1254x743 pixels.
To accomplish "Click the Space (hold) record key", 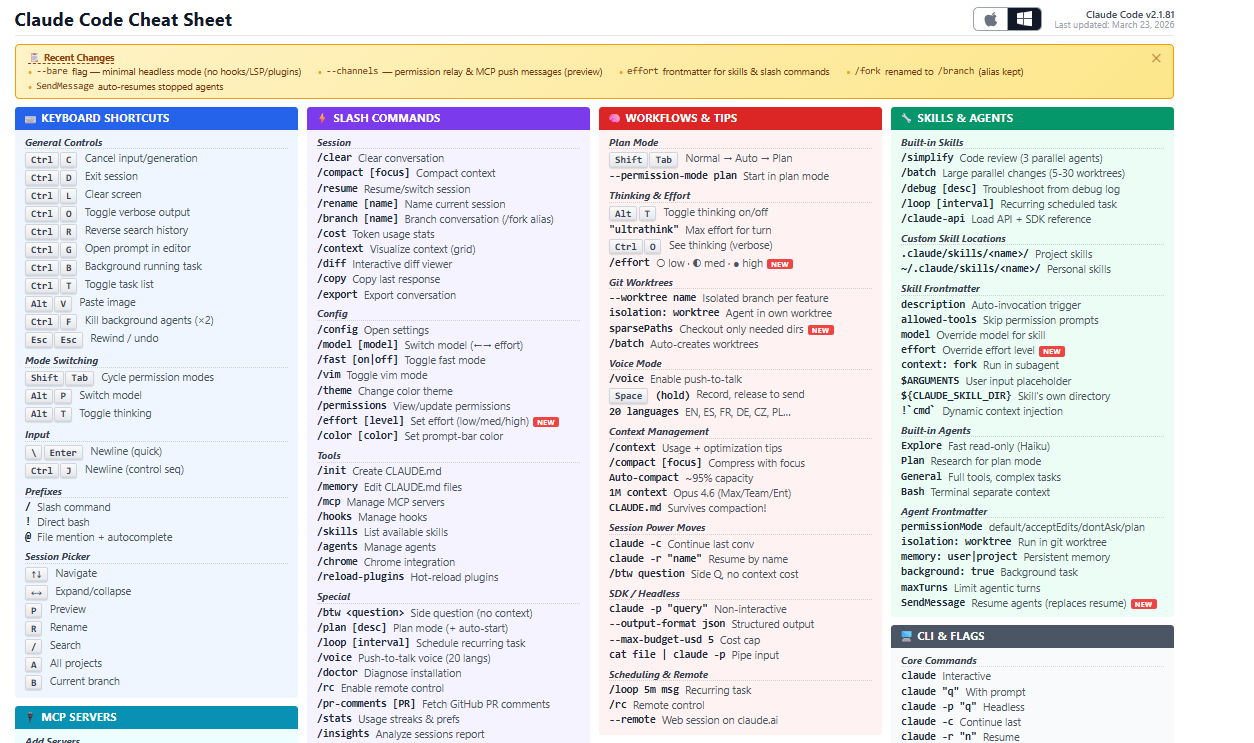I will pyautogui.click(x=627, y=395).
